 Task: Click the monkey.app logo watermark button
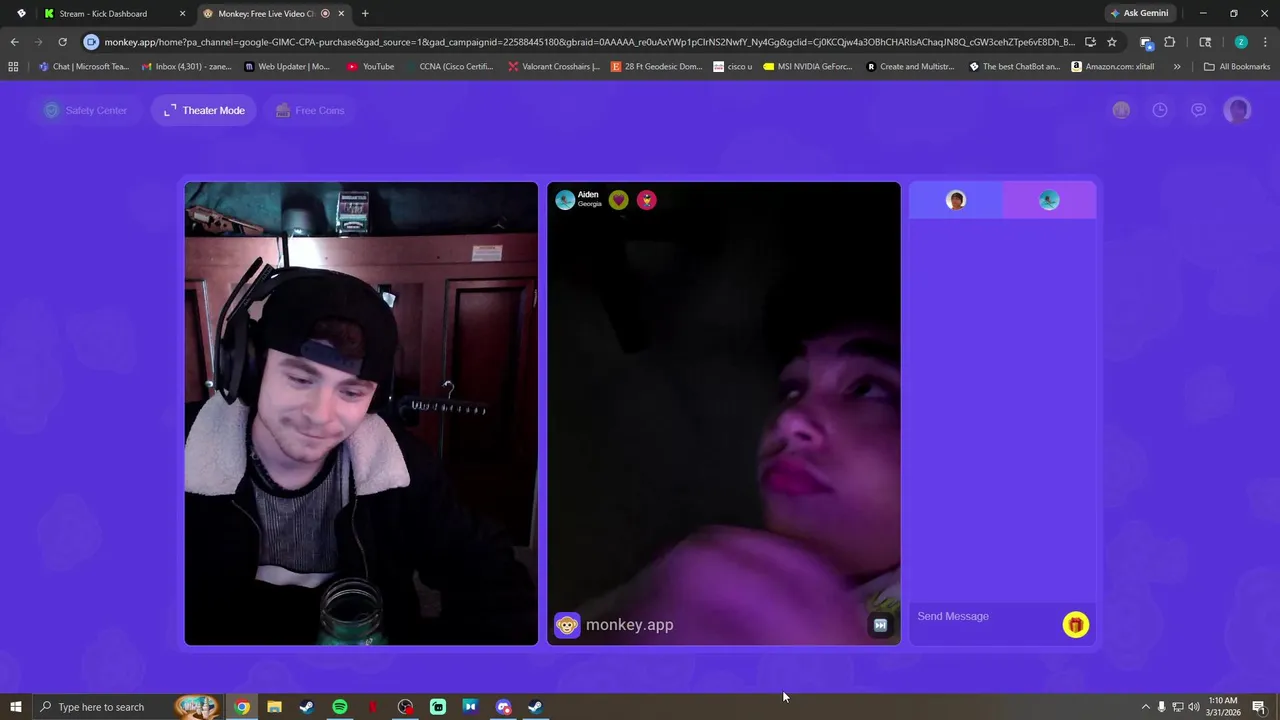614,625
